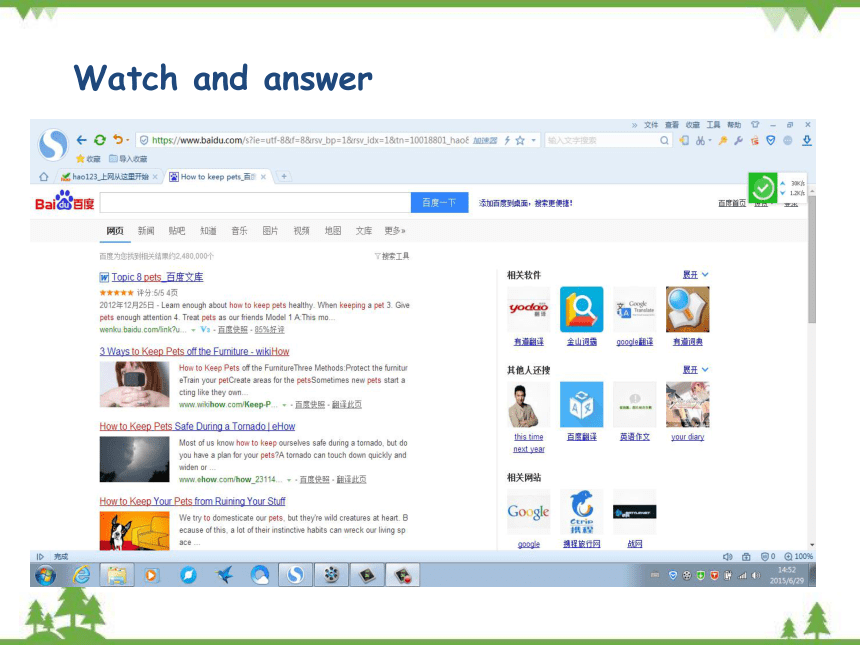
Task: Switch to the hao123 tab
Action: pos(110,177)
